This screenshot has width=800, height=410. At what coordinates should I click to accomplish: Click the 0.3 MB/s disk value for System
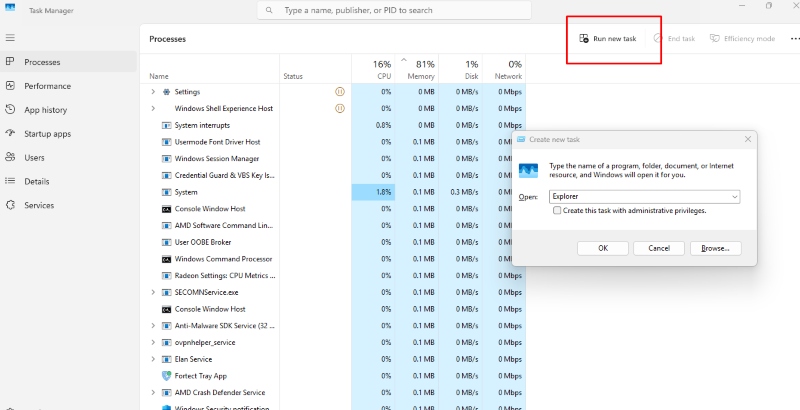click(464, 192)
